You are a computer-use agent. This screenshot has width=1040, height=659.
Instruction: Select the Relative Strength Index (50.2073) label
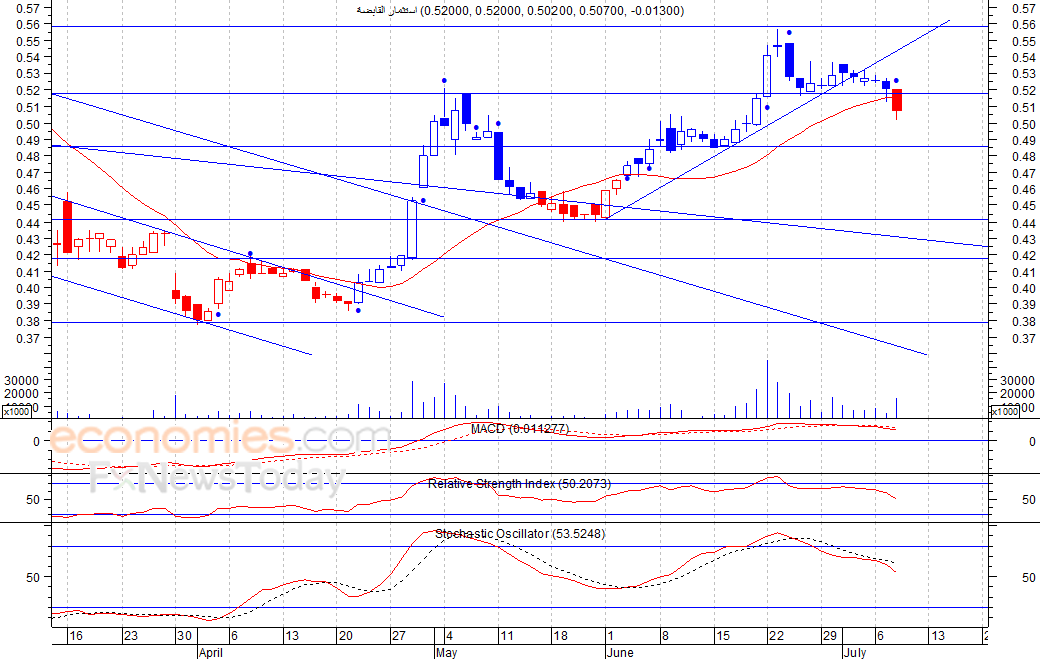pyautogui.click(x=519, y=484)
